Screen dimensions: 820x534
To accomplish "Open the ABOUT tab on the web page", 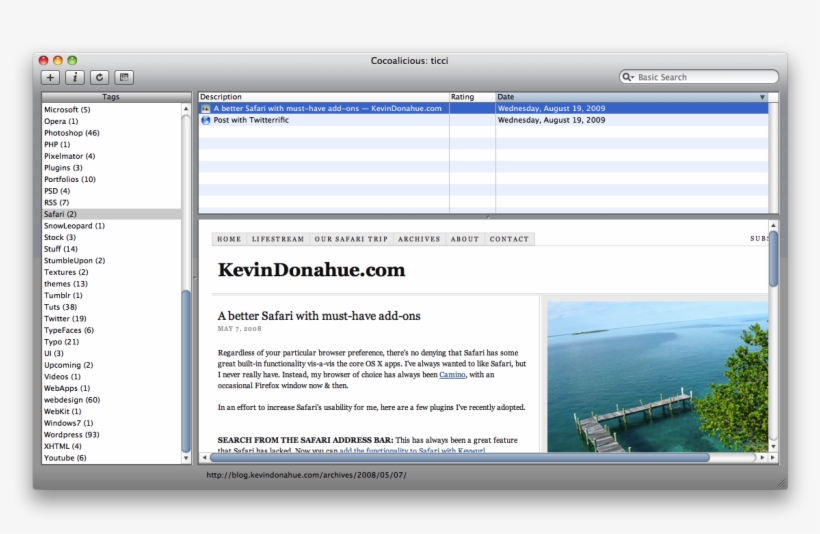I will tap(465, 239).
